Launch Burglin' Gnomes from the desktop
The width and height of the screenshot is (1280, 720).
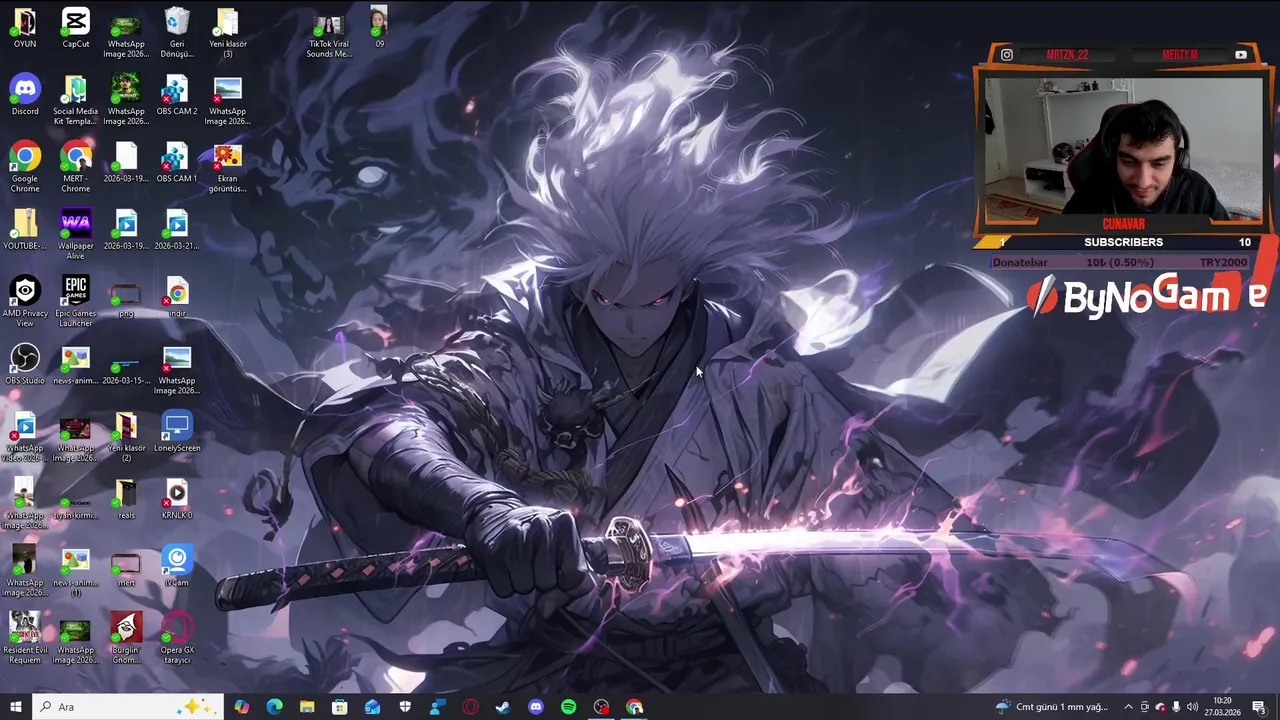click(x=126, y=638)
